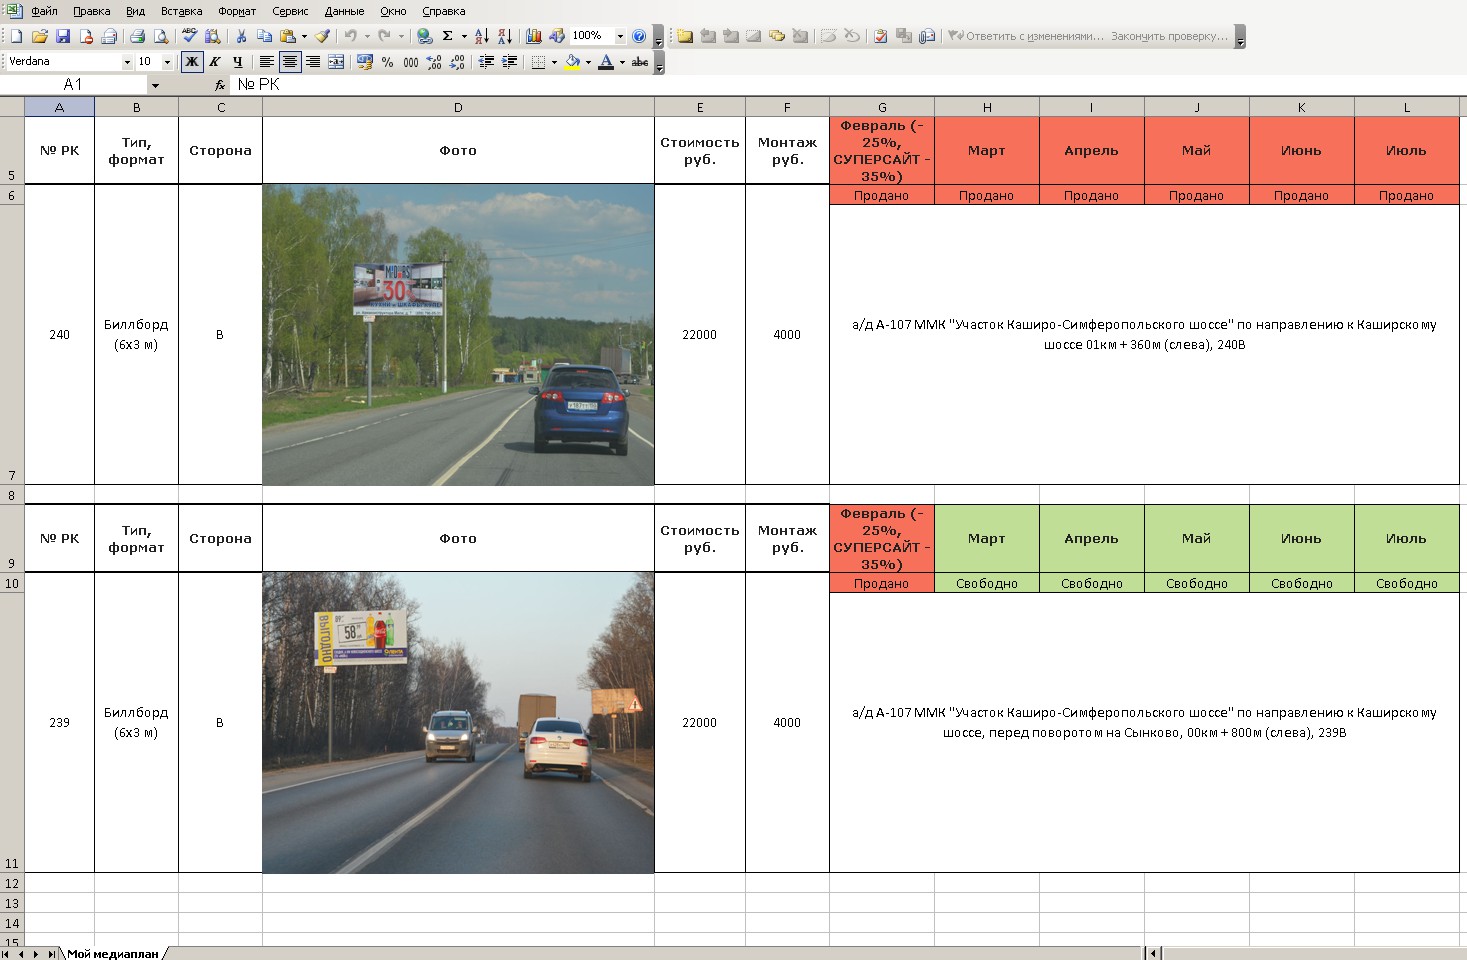Cut the selection with the scissors icon
Screen dimensions: 1467x960
pyautogui.click(x=241, y=36)
